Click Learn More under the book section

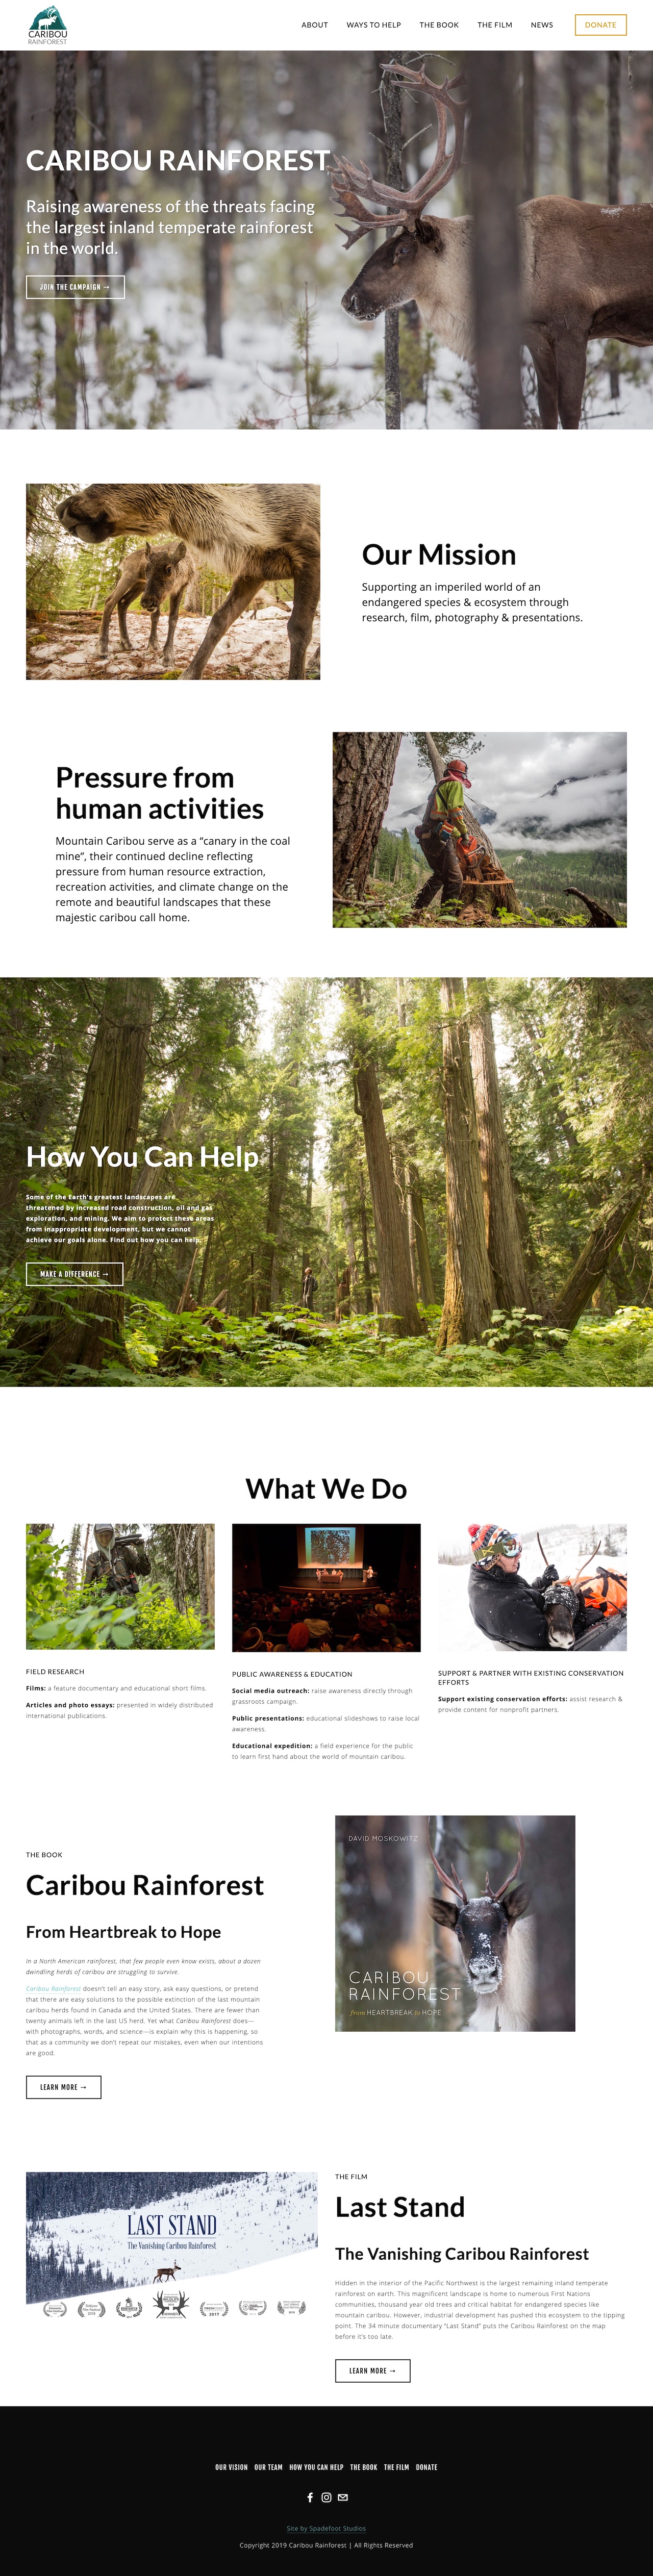point(64,2087)
